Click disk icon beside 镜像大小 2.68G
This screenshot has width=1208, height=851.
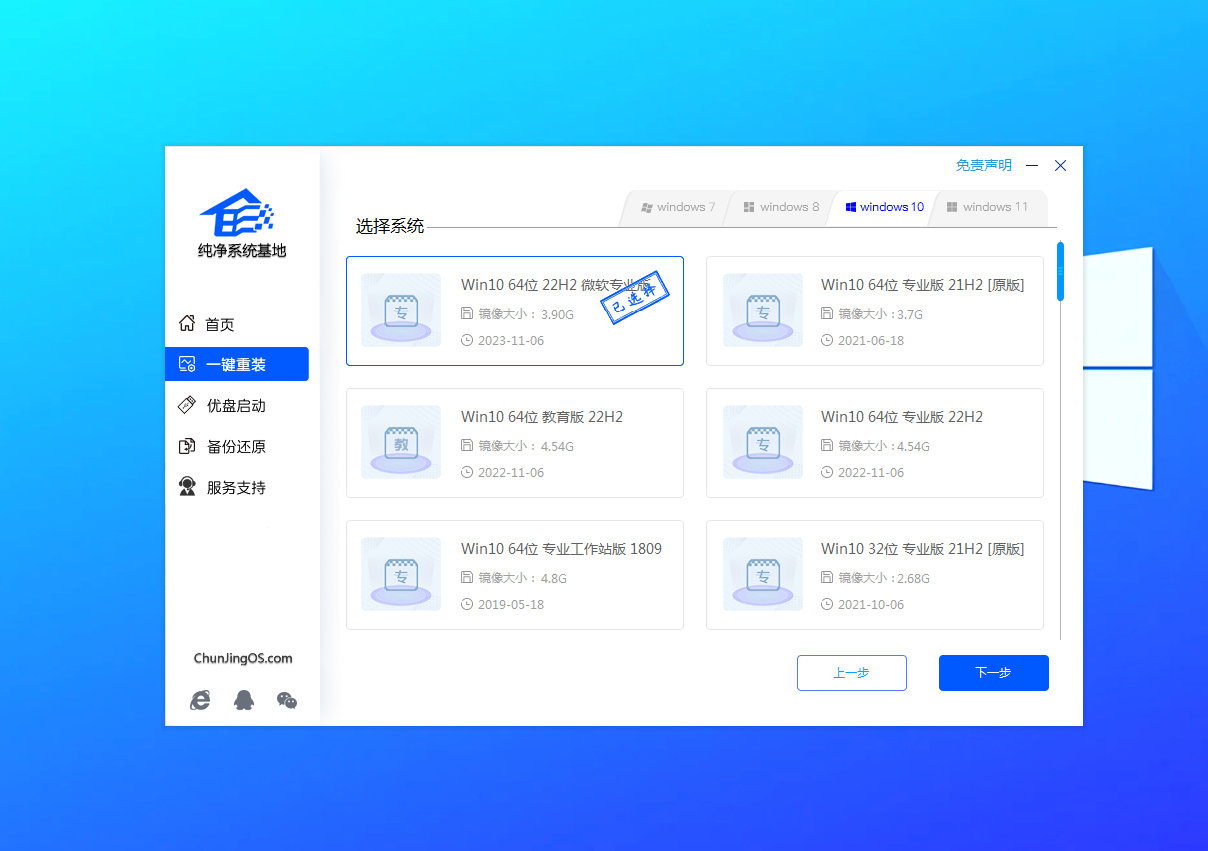827,577
